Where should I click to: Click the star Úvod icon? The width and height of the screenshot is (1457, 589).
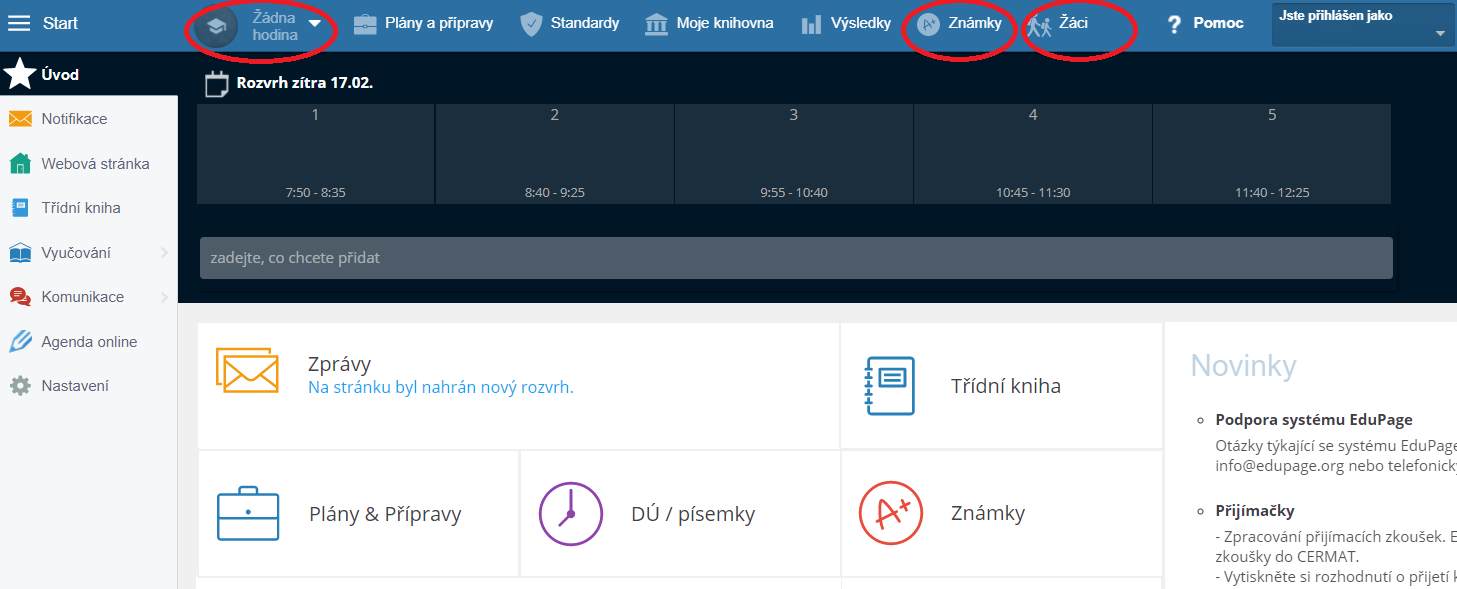20,74
